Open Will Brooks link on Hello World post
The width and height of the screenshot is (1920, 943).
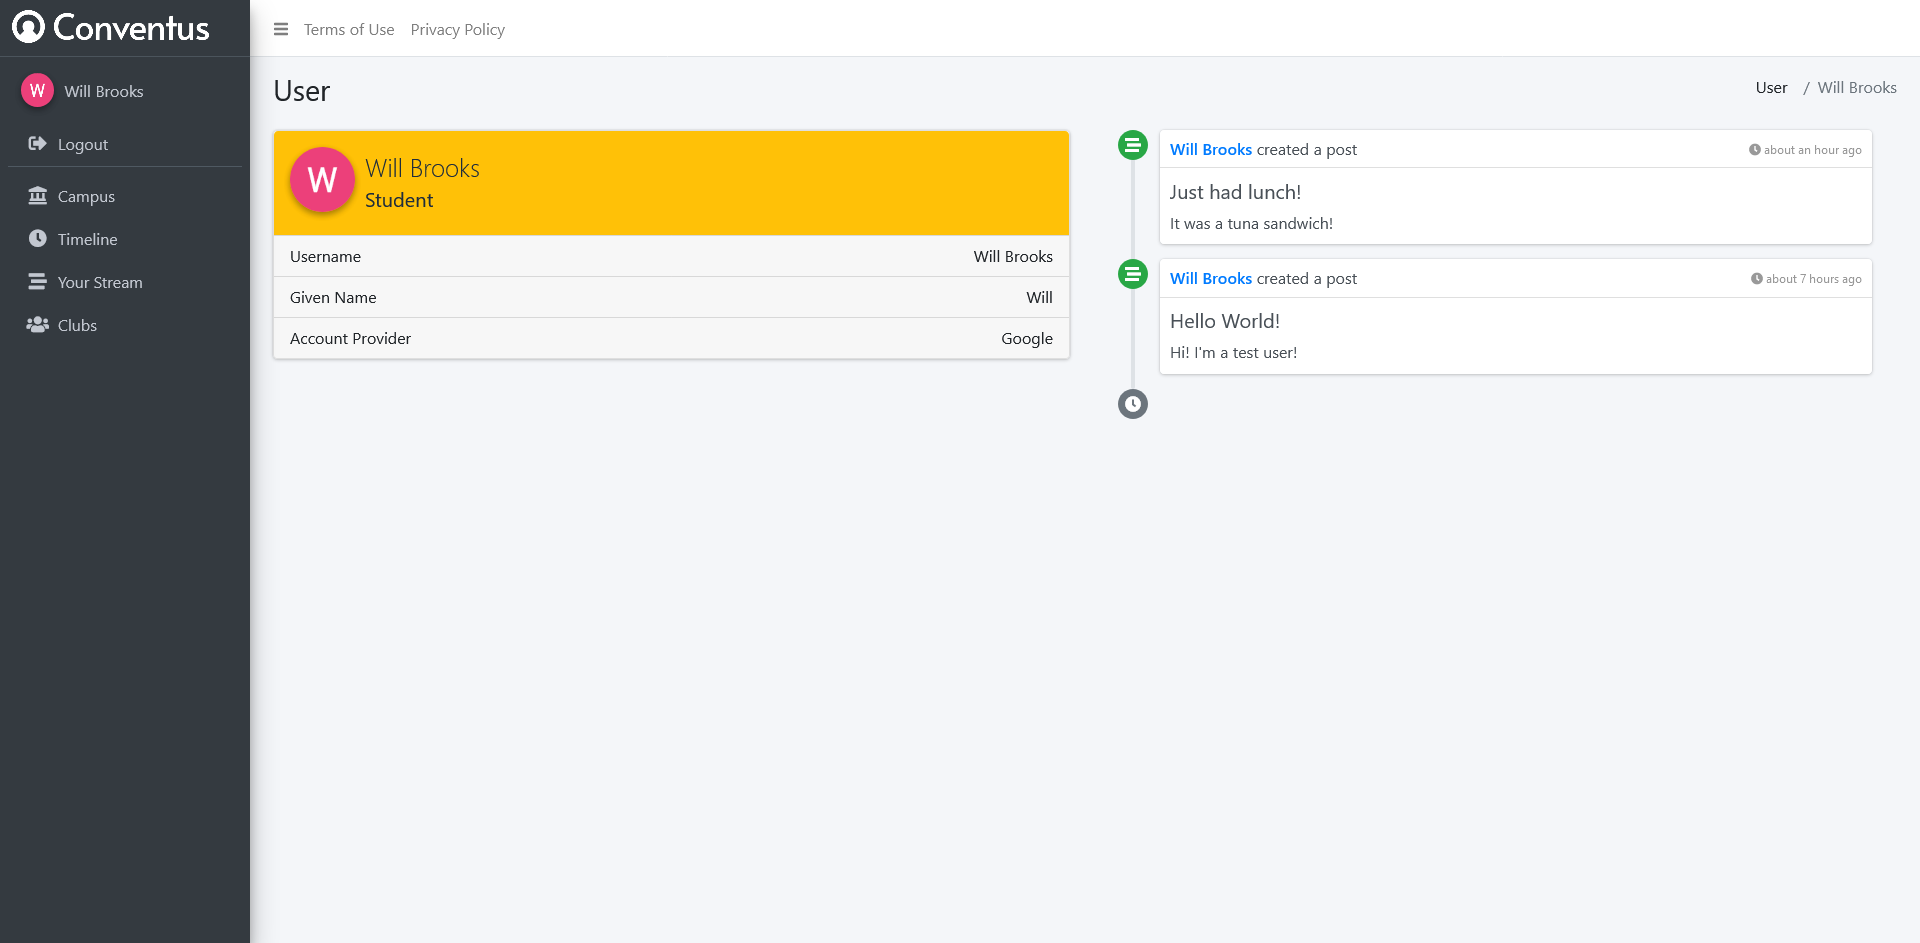[x=1211, y=279]
